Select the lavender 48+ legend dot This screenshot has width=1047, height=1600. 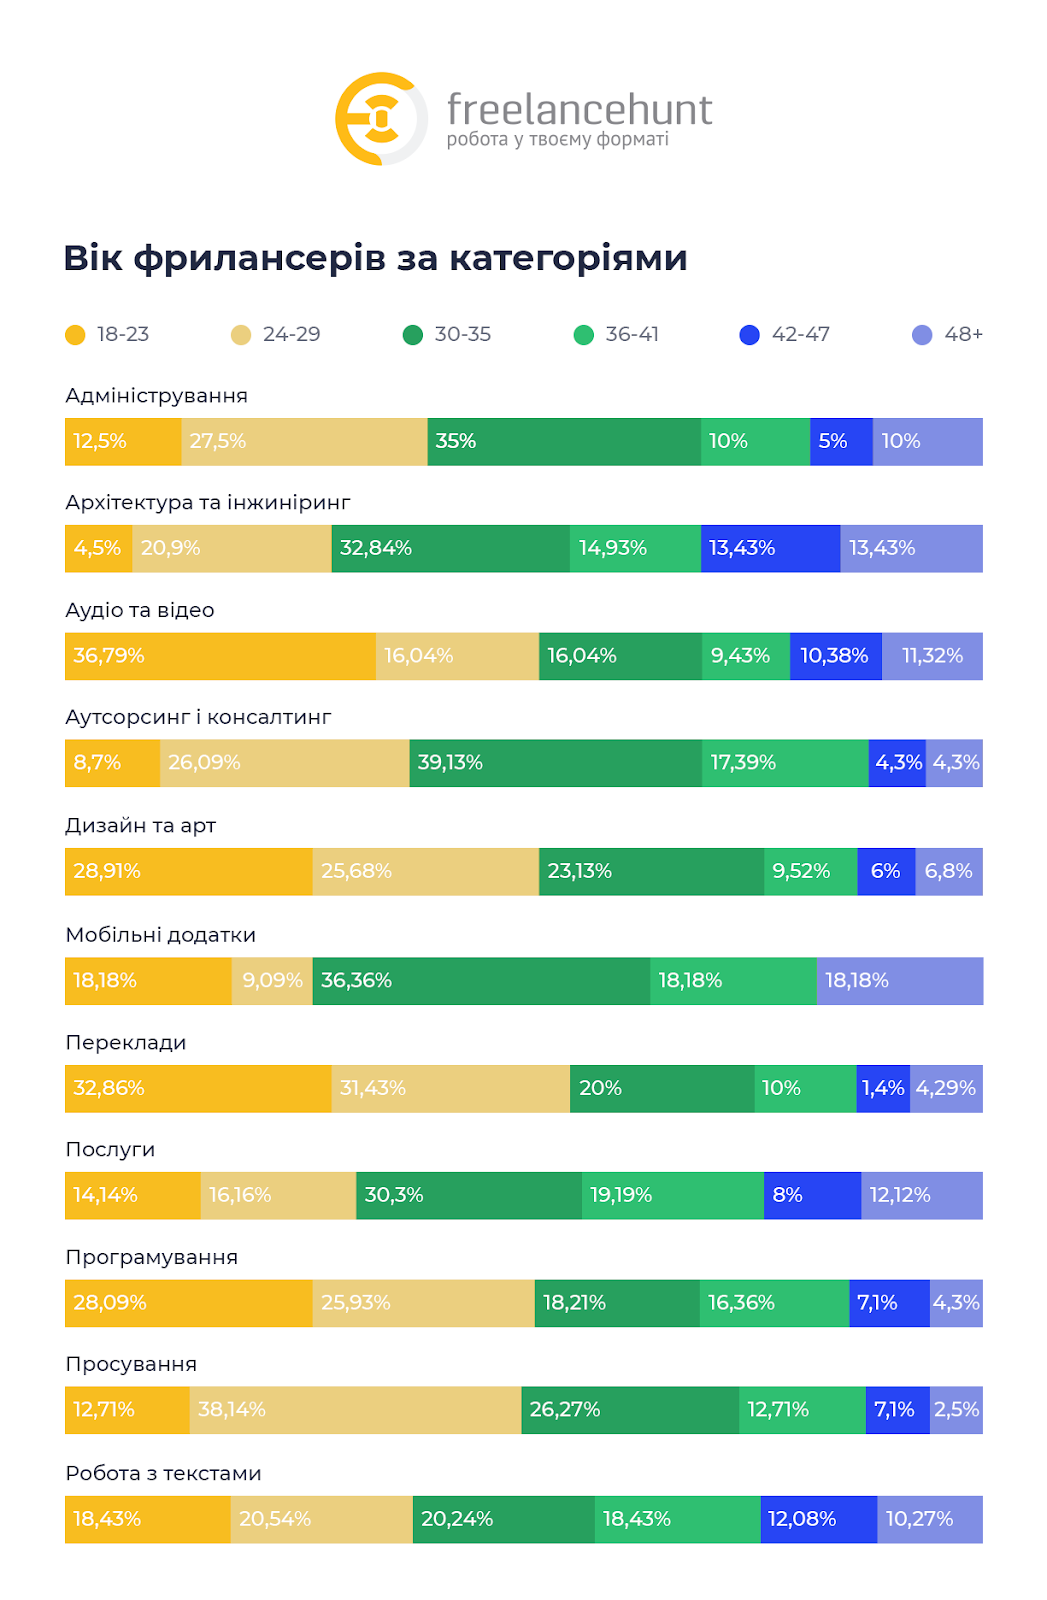point(922,335)
